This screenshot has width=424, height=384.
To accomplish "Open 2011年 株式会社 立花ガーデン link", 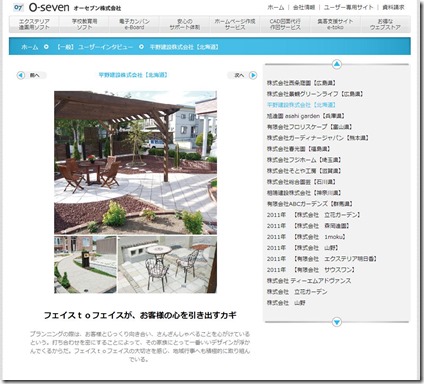I will (313, 215).
